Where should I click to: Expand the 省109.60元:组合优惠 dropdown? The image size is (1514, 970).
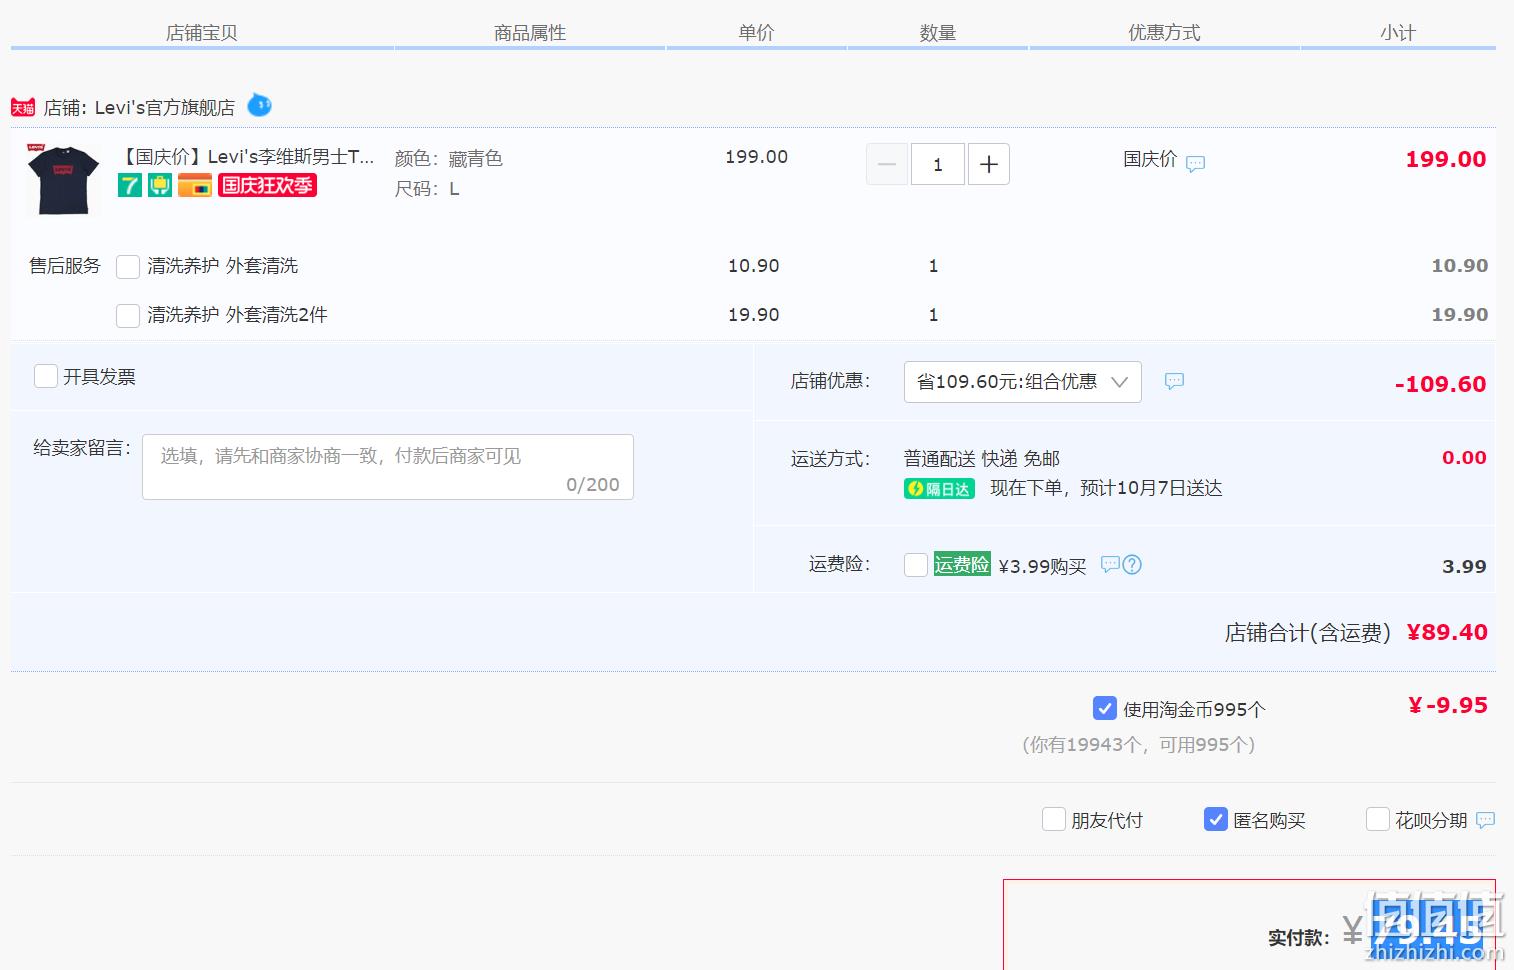(1023, 382)
